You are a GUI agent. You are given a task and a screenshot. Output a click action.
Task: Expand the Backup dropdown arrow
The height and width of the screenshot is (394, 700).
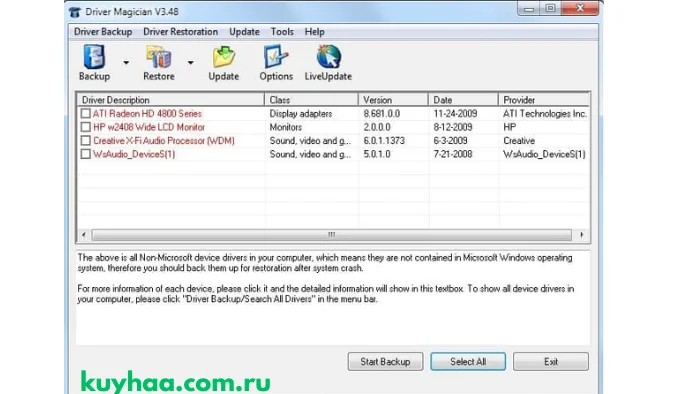coord(126,63)
